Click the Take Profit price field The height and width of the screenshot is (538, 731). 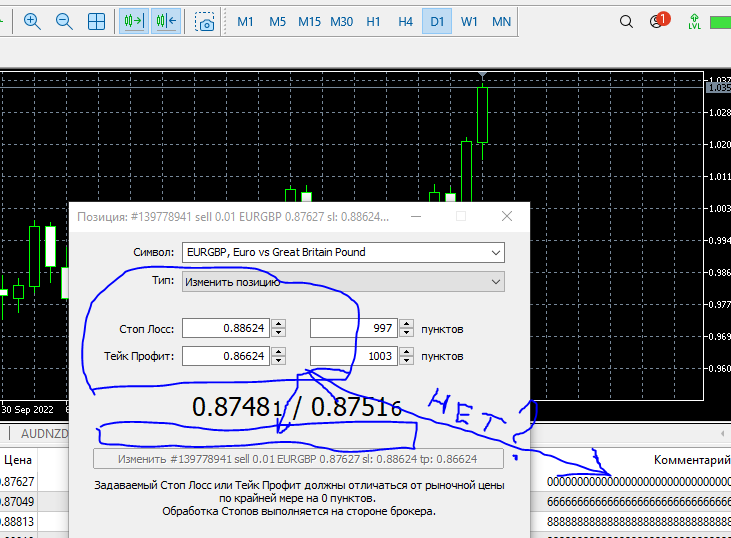(x=226, y=356)
